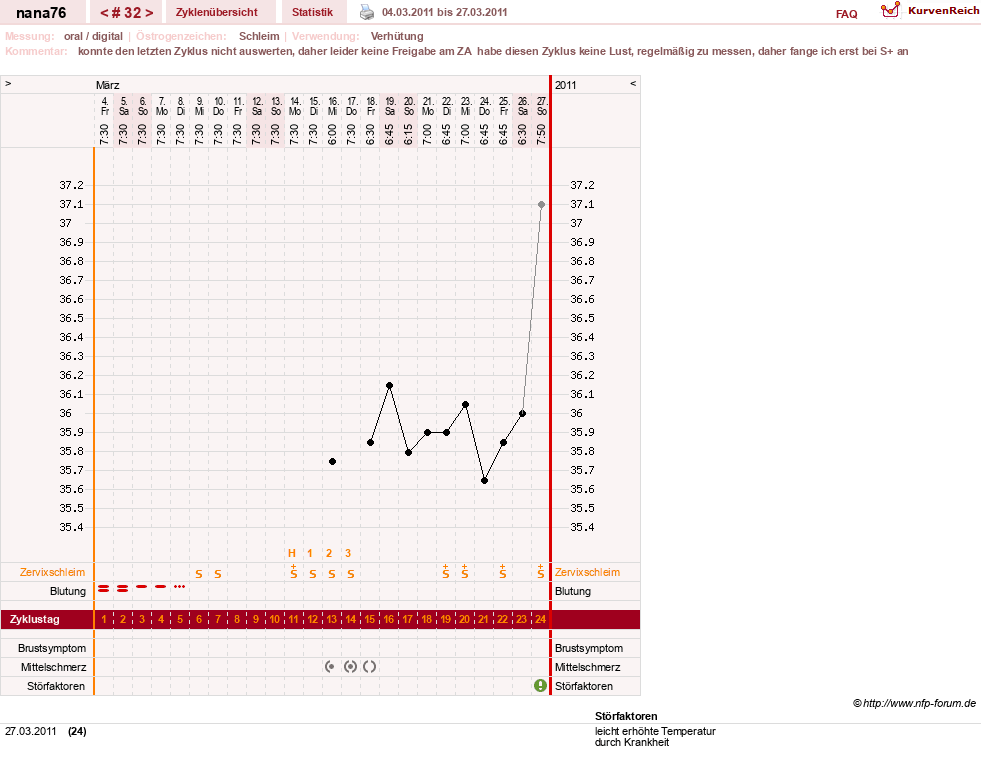Click the 27.03.2011 date in footer
The width and height of the screenshot is (981, 769).
[31, 731]
